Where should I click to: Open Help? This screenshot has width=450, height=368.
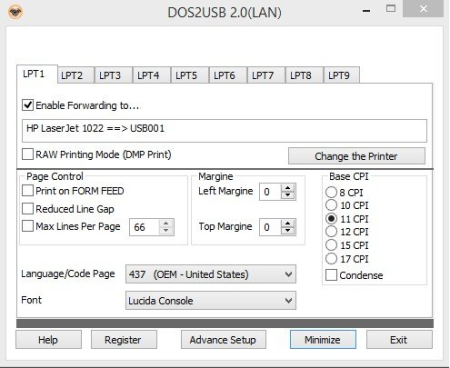coord(48,340)
